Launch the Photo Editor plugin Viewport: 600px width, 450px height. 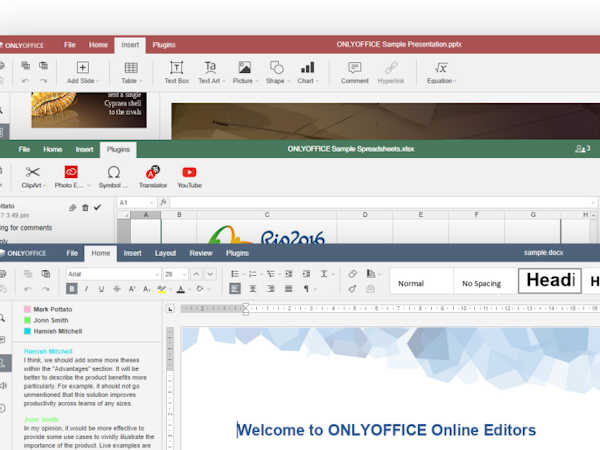pyautogui.click(x=72, y=177)
